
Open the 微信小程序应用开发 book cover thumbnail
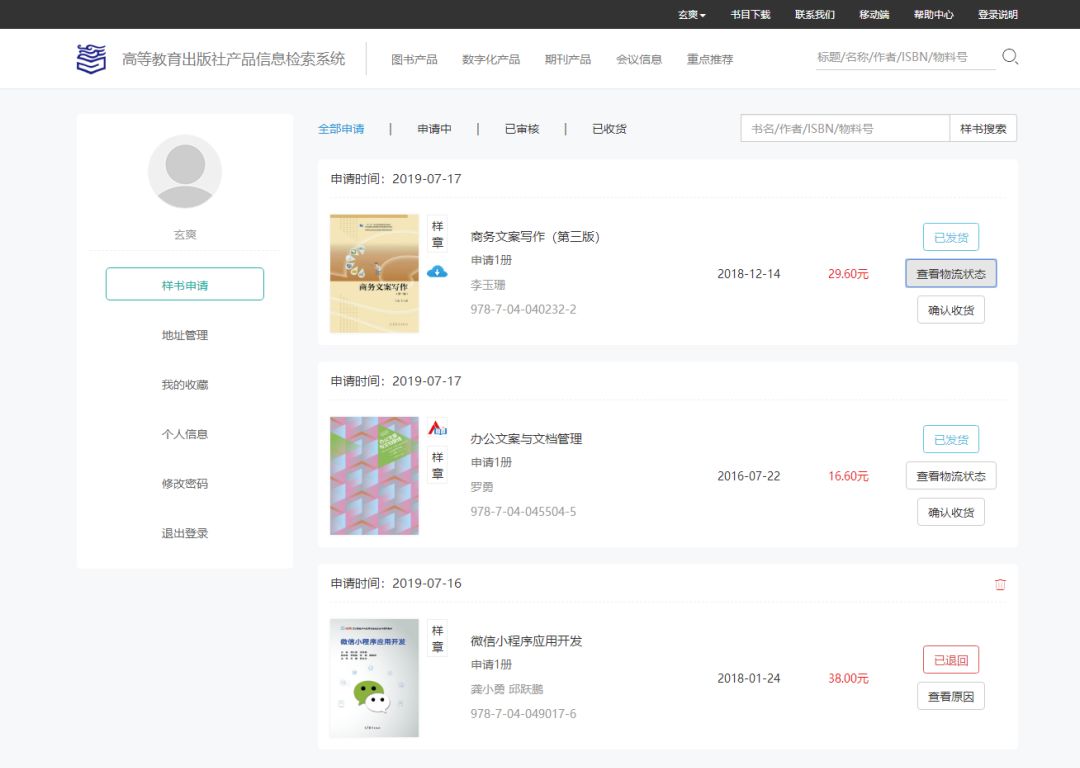point(374,678)
